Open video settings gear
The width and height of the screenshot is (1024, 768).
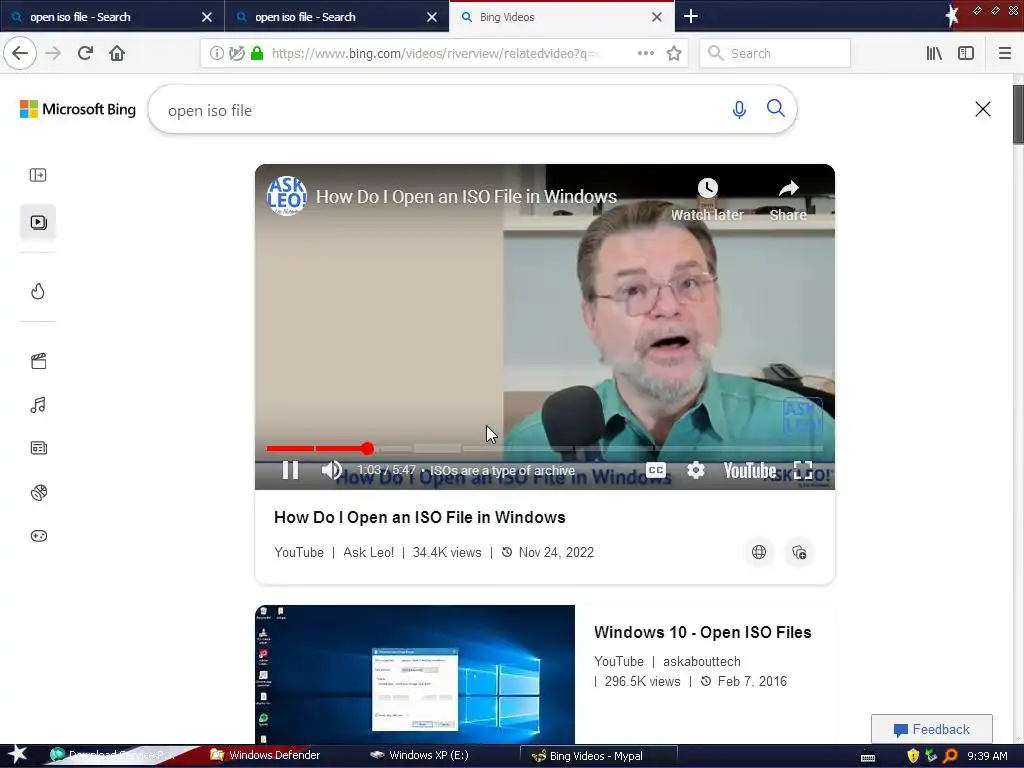(x=696, y=470)
